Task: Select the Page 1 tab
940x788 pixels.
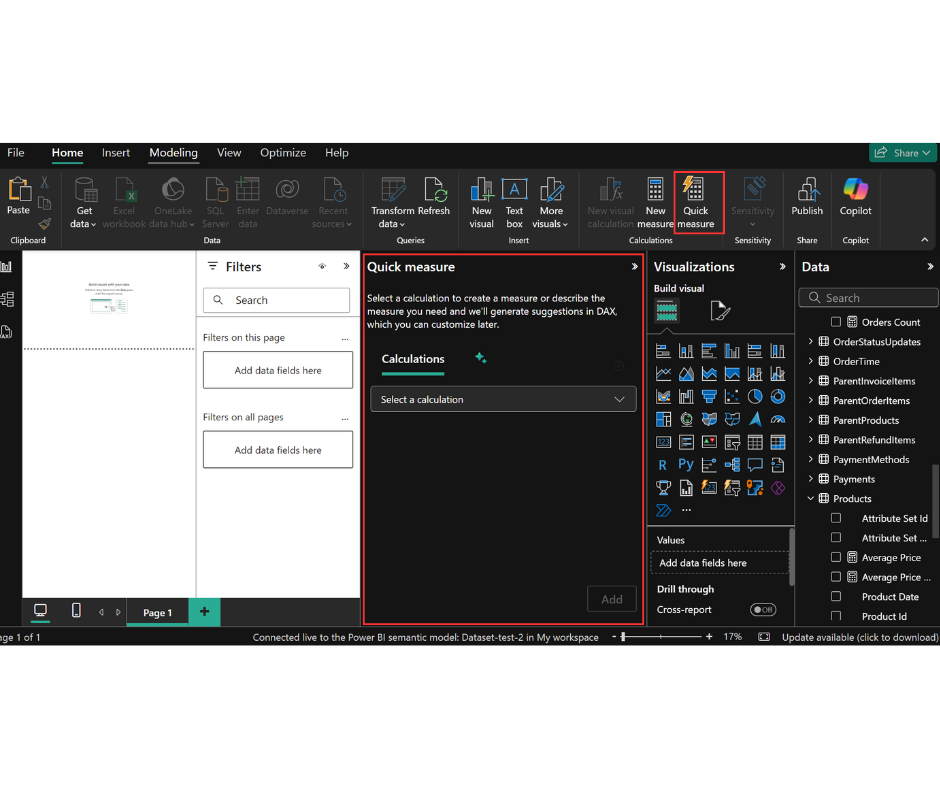Action: tap(157, 612)
